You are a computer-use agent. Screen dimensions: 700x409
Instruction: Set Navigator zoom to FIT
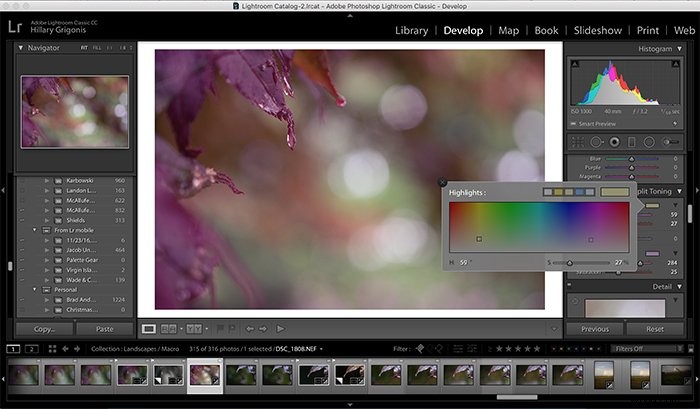(x=84, y=48)
